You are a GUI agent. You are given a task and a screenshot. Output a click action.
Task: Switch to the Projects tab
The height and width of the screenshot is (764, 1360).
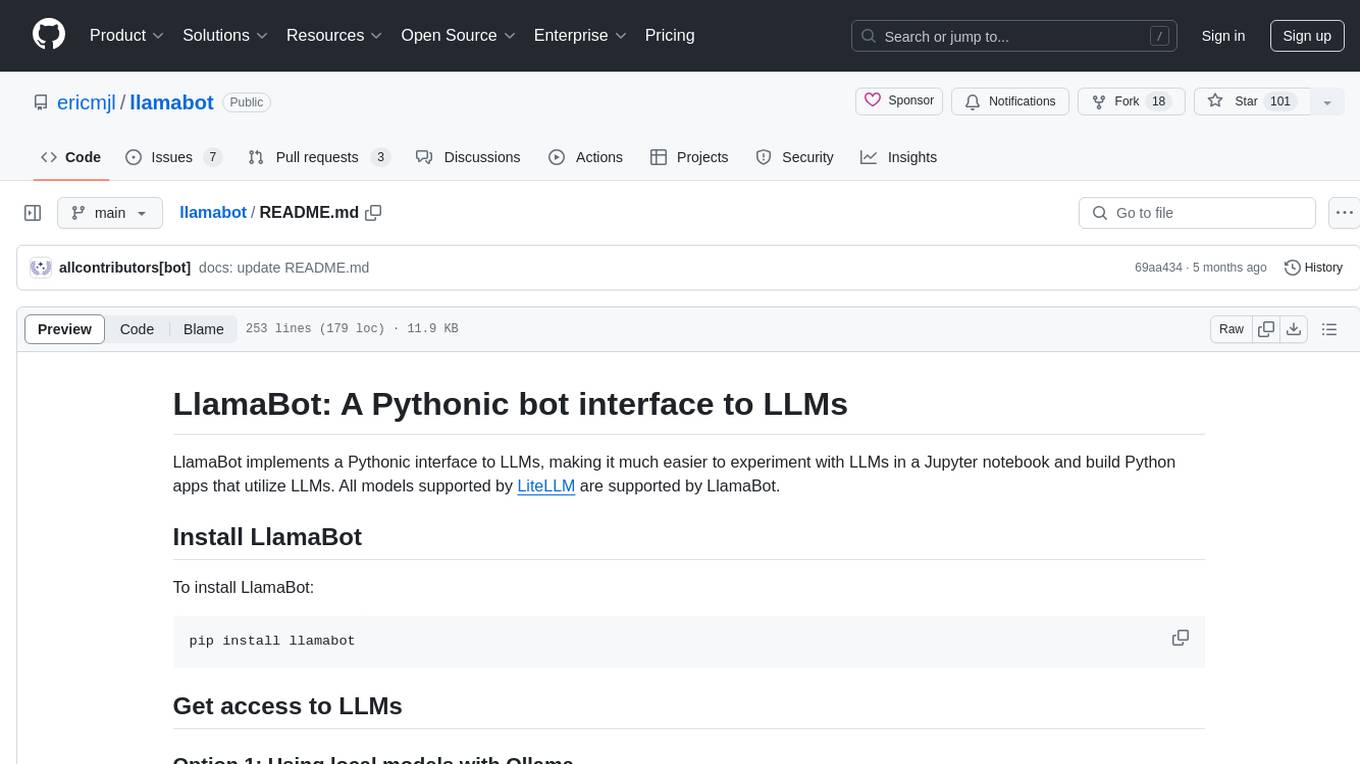click(689, 157)
